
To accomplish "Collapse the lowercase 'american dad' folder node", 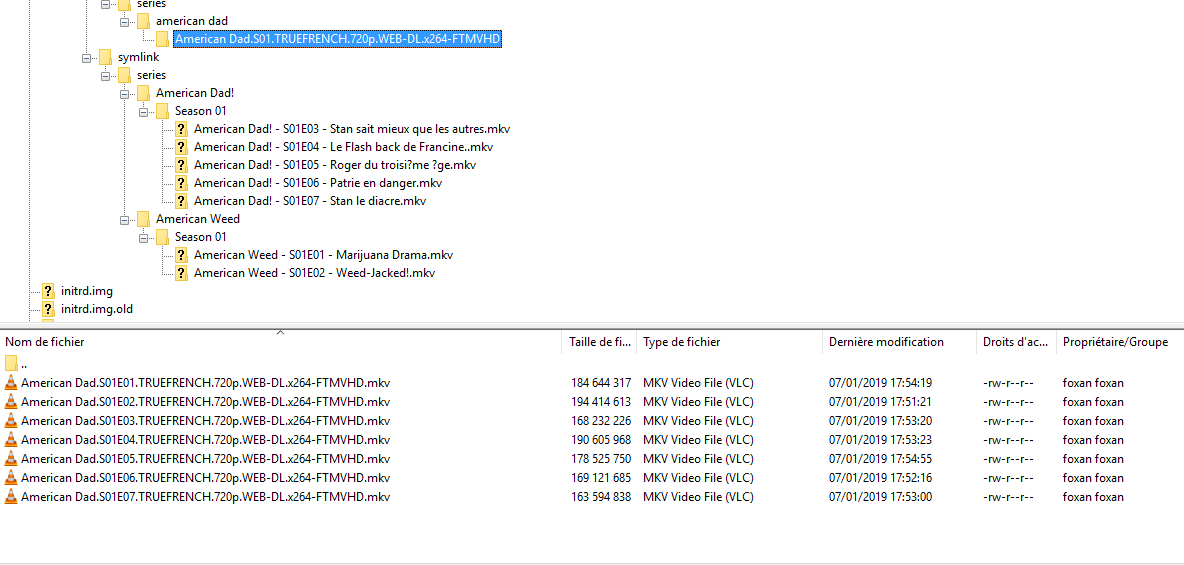I will point(125,21).
